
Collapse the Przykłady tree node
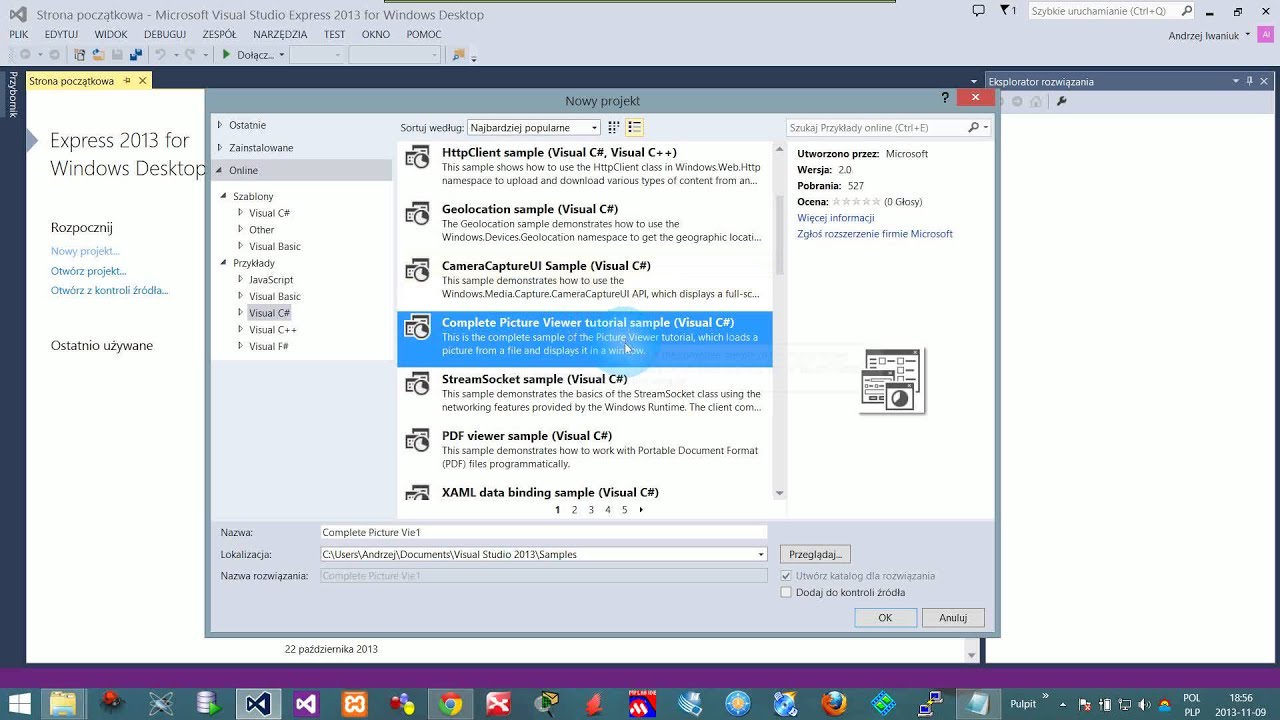(224, 263)
